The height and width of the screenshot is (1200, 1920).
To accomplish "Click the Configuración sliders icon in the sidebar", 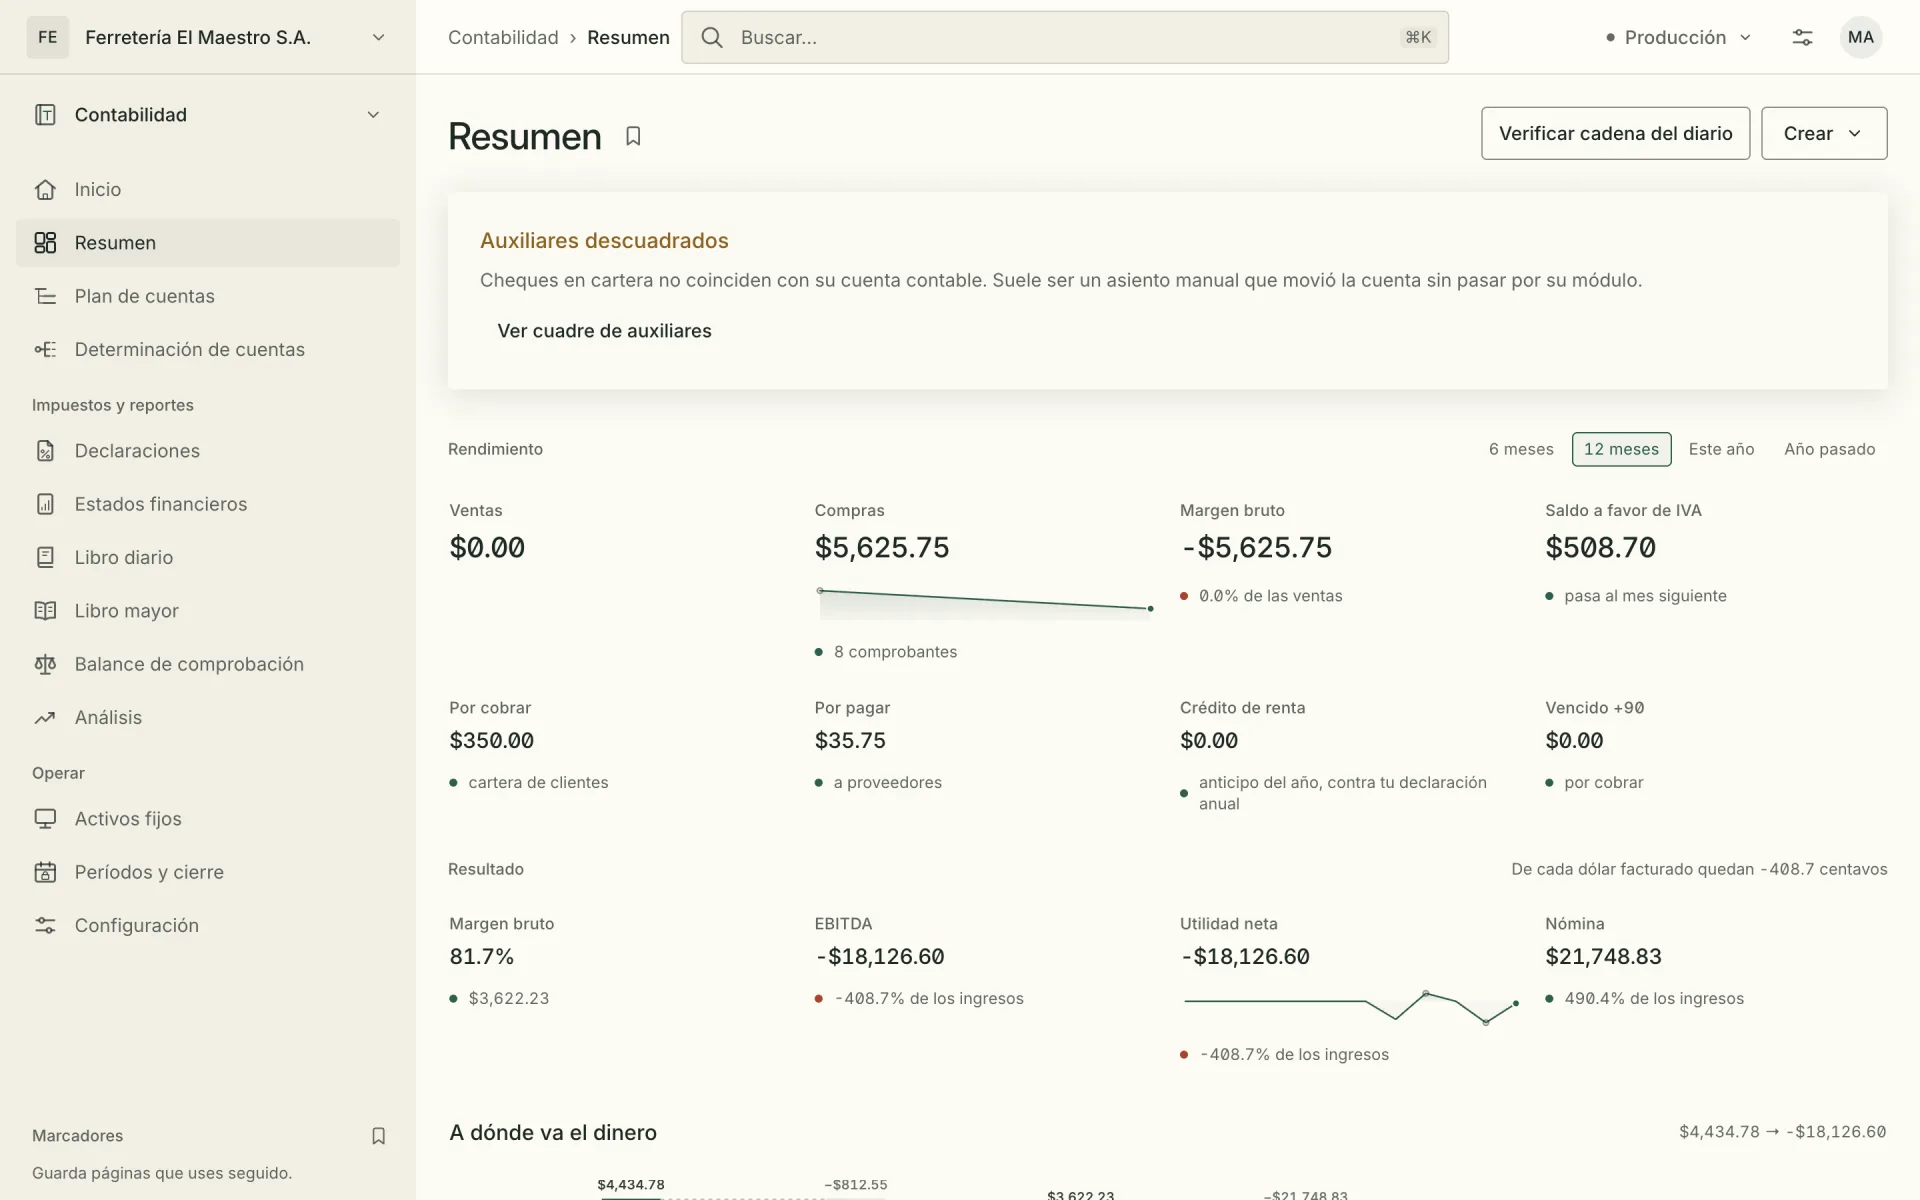I will click(x=45, y=925).
